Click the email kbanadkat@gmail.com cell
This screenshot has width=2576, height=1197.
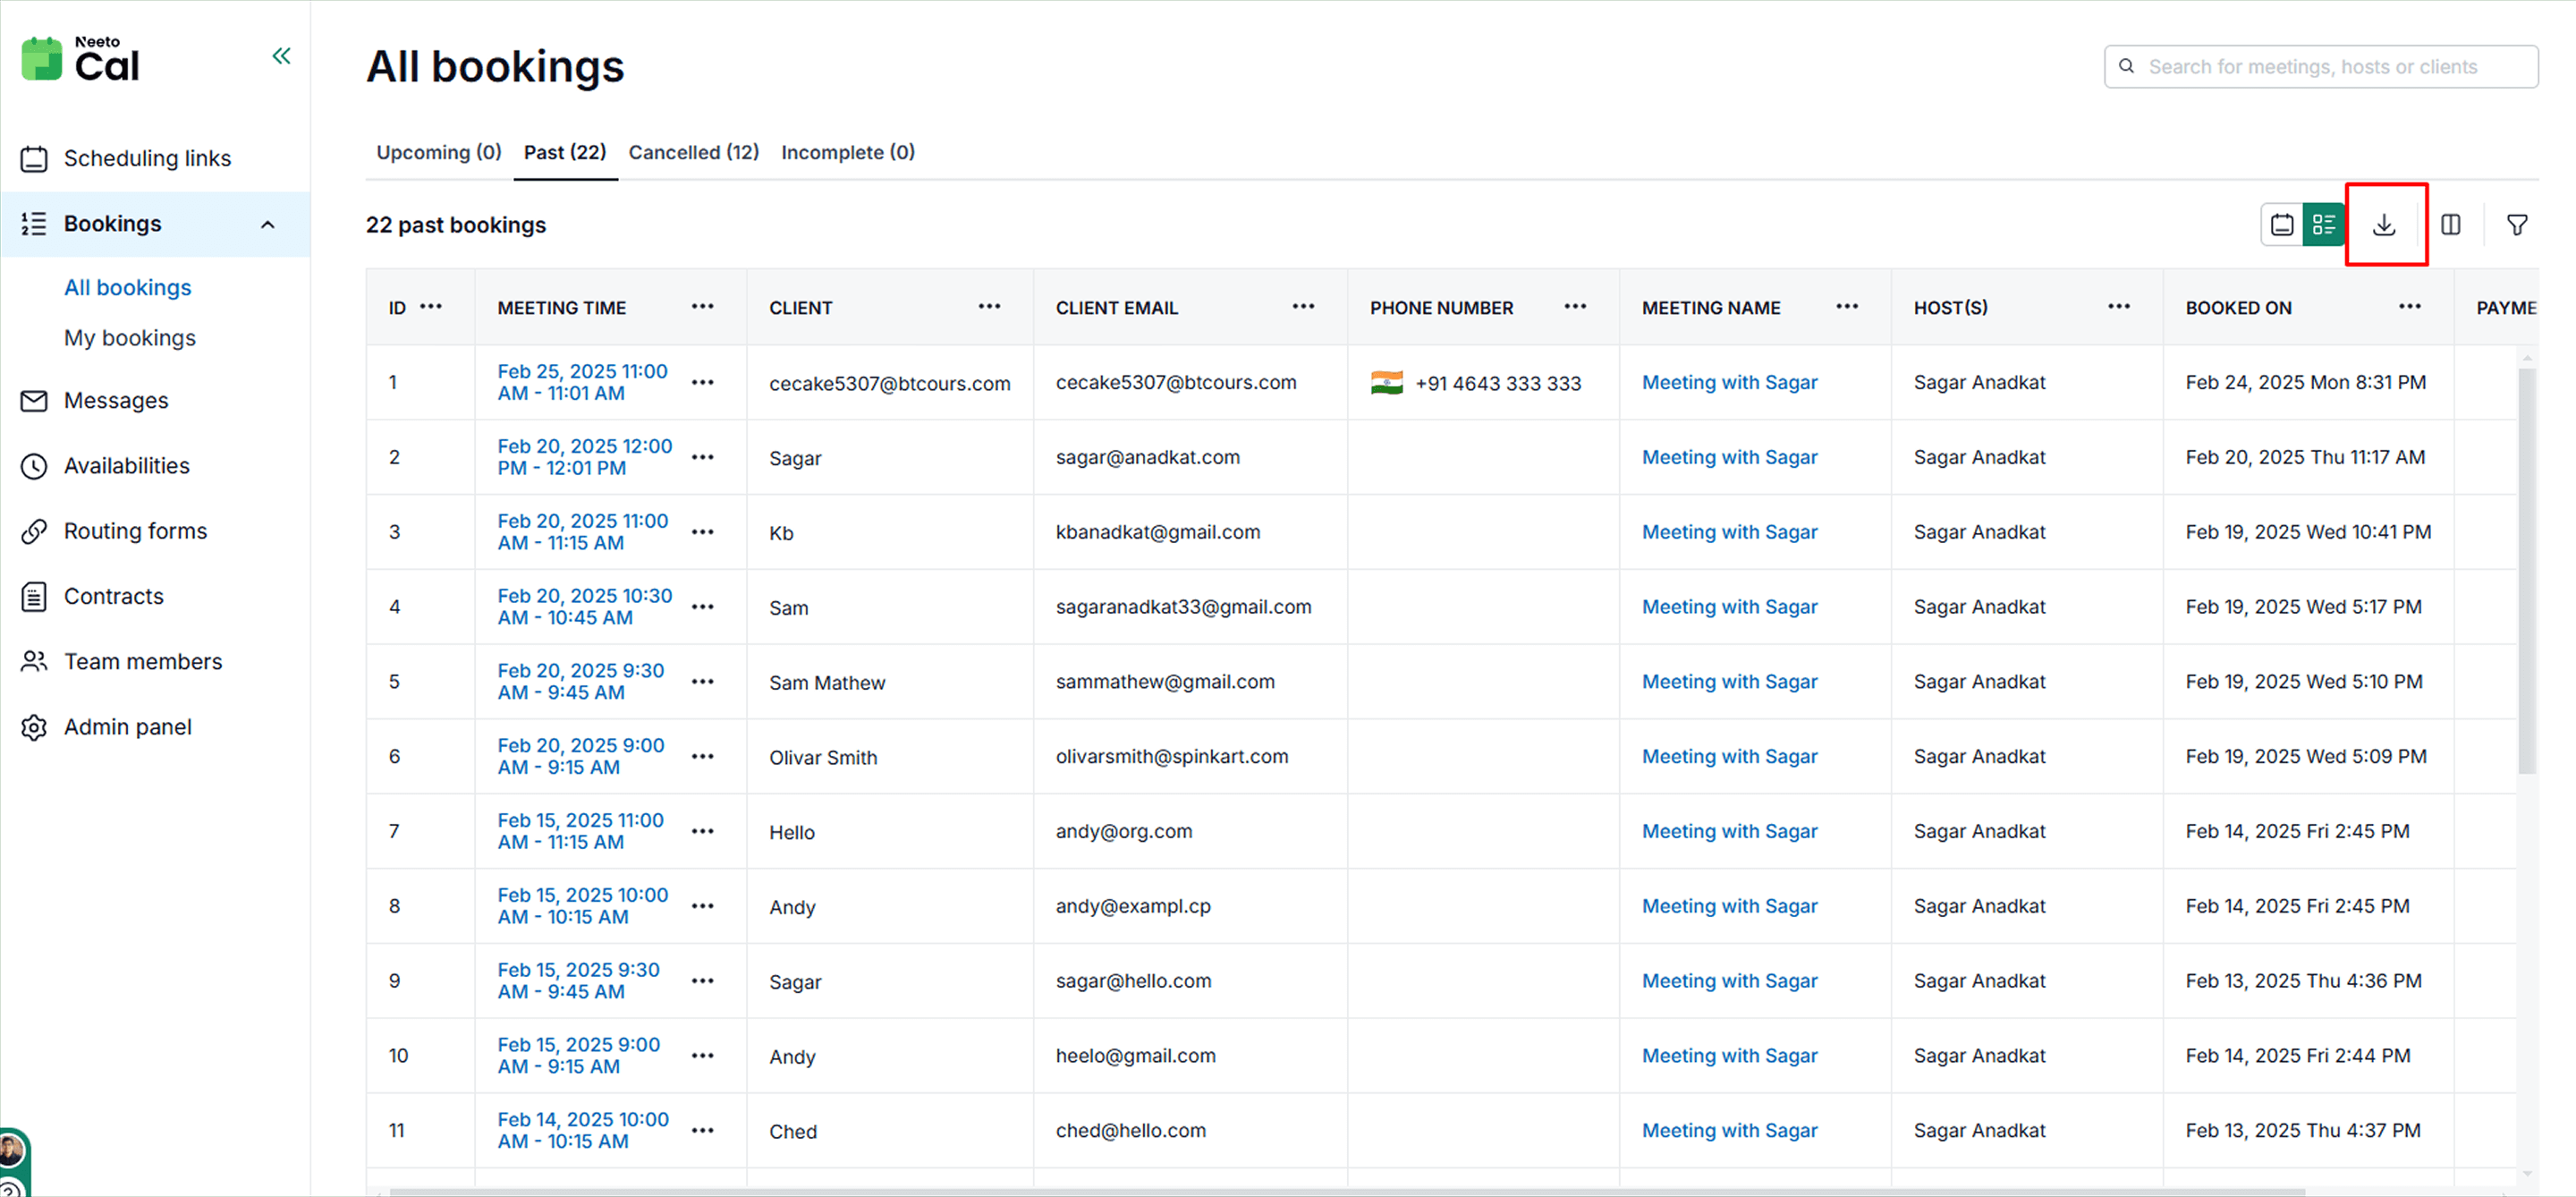pos(1158,532)
